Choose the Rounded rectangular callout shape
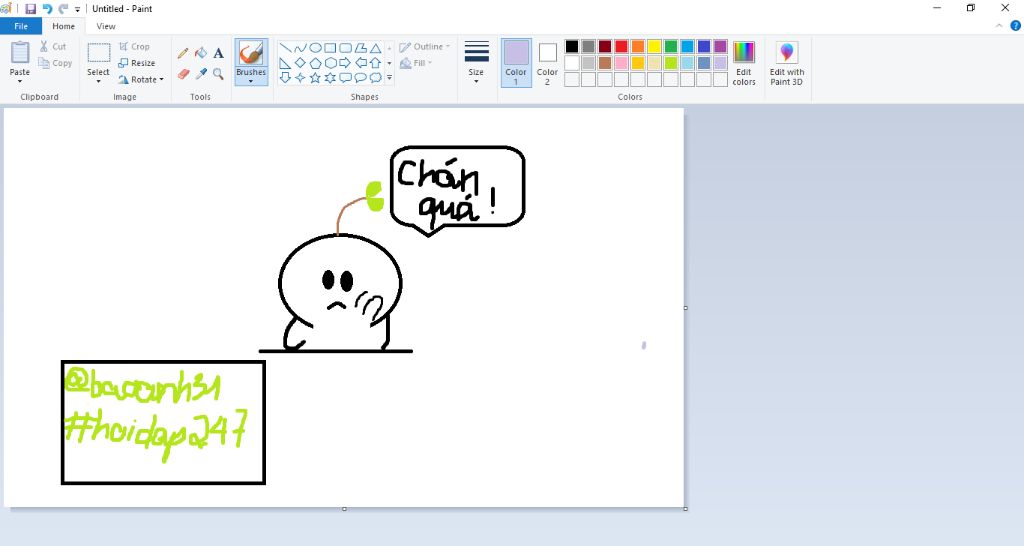The image size is (1024, 546). (x=345, y=78)
